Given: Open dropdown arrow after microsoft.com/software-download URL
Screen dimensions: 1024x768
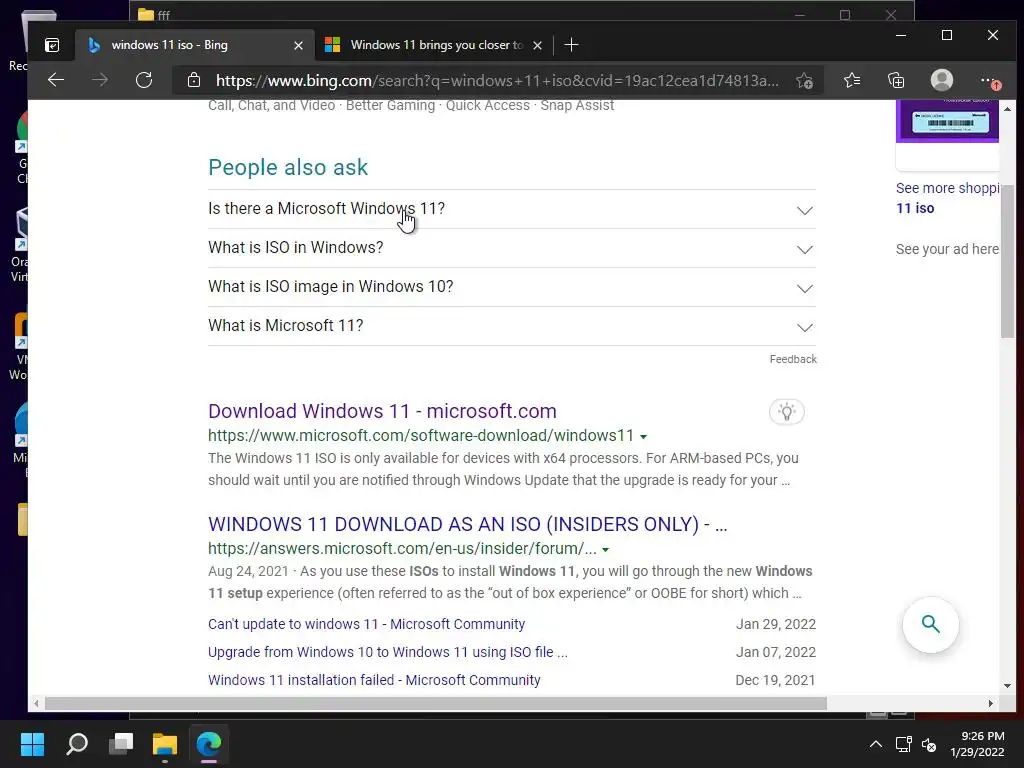Looking at the screenshot, I should pyautogui.click(x=643, y=437).
